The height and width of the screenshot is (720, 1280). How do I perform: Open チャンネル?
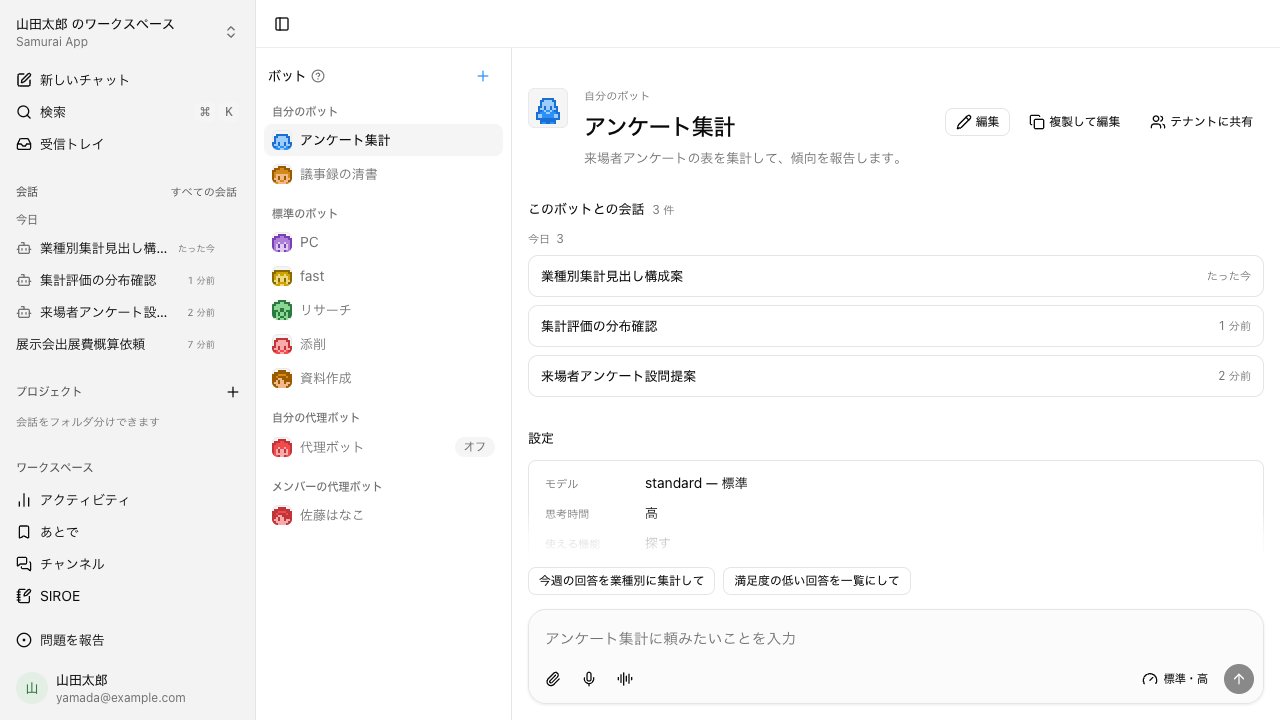(x=128, y=564)
